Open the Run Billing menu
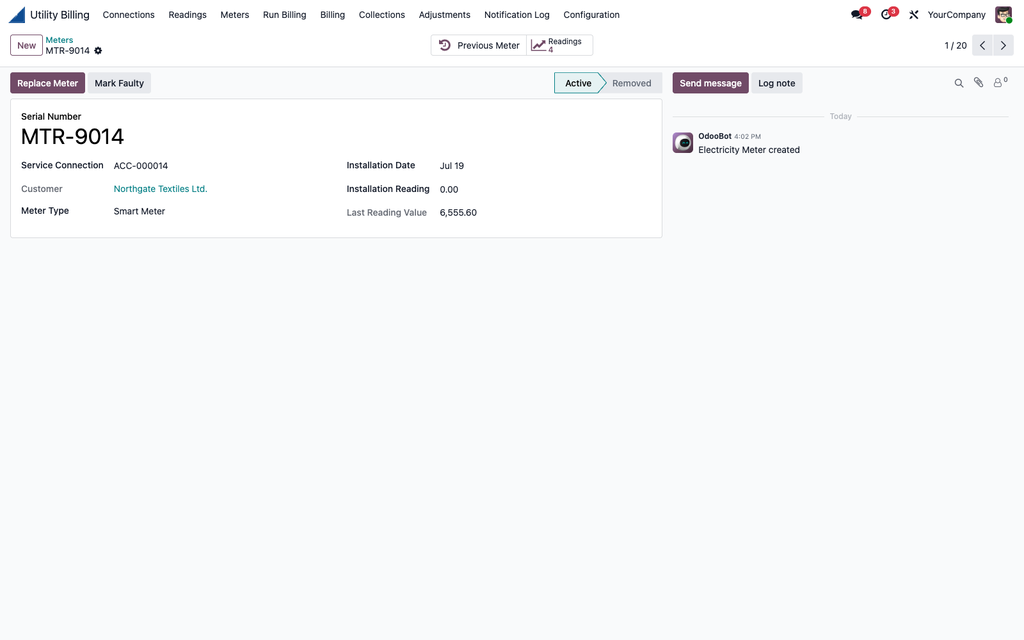This screenshot has width=1024, height=640. [x=285, y=14]
